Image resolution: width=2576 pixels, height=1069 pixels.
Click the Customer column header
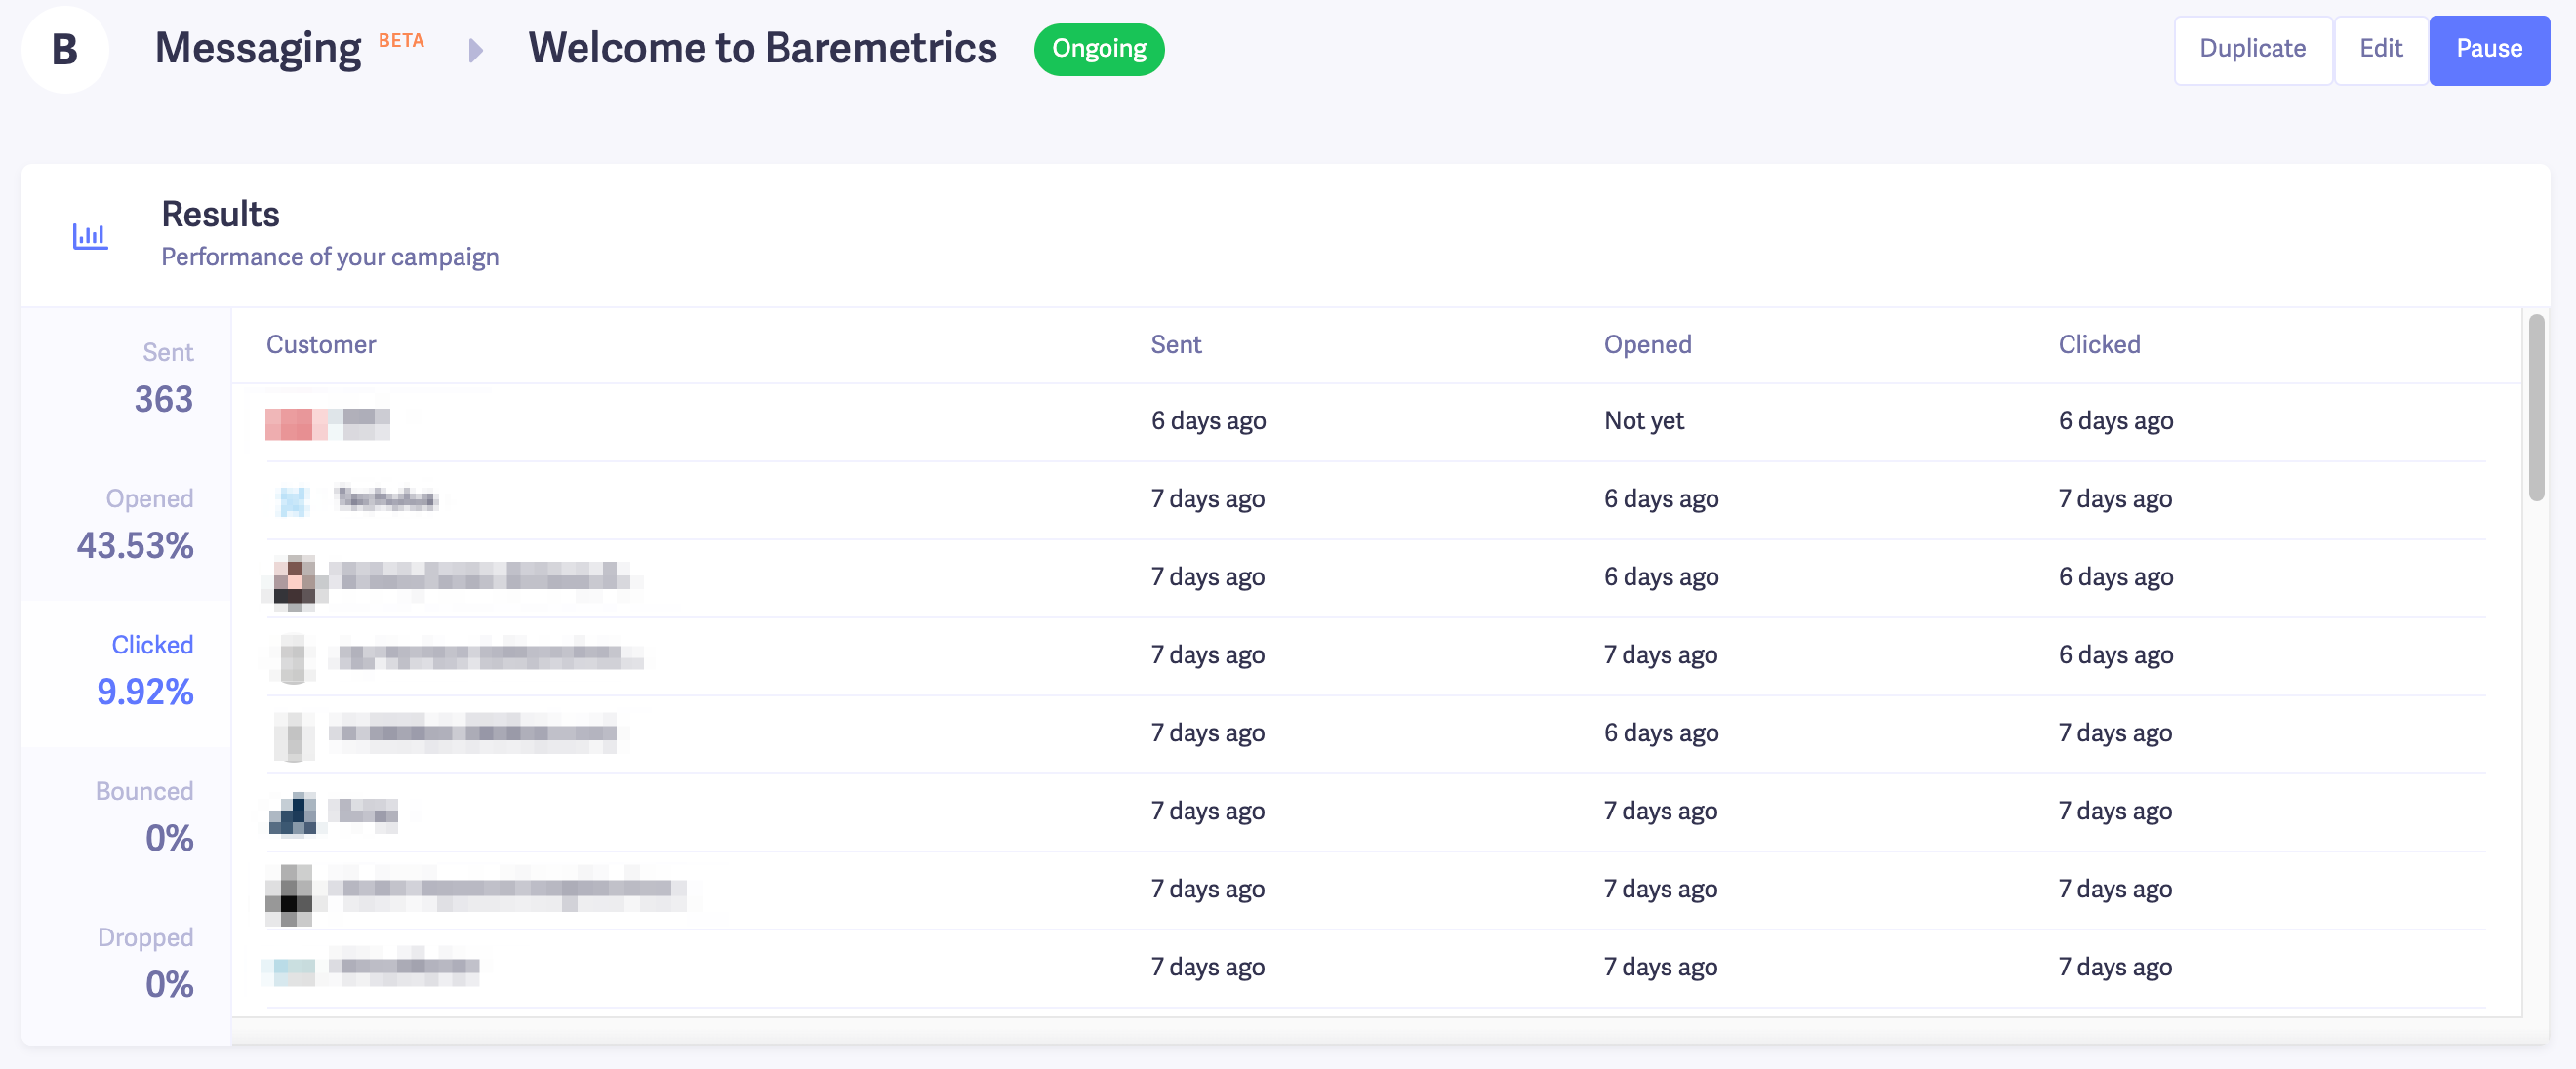click(x=321, y=345)
